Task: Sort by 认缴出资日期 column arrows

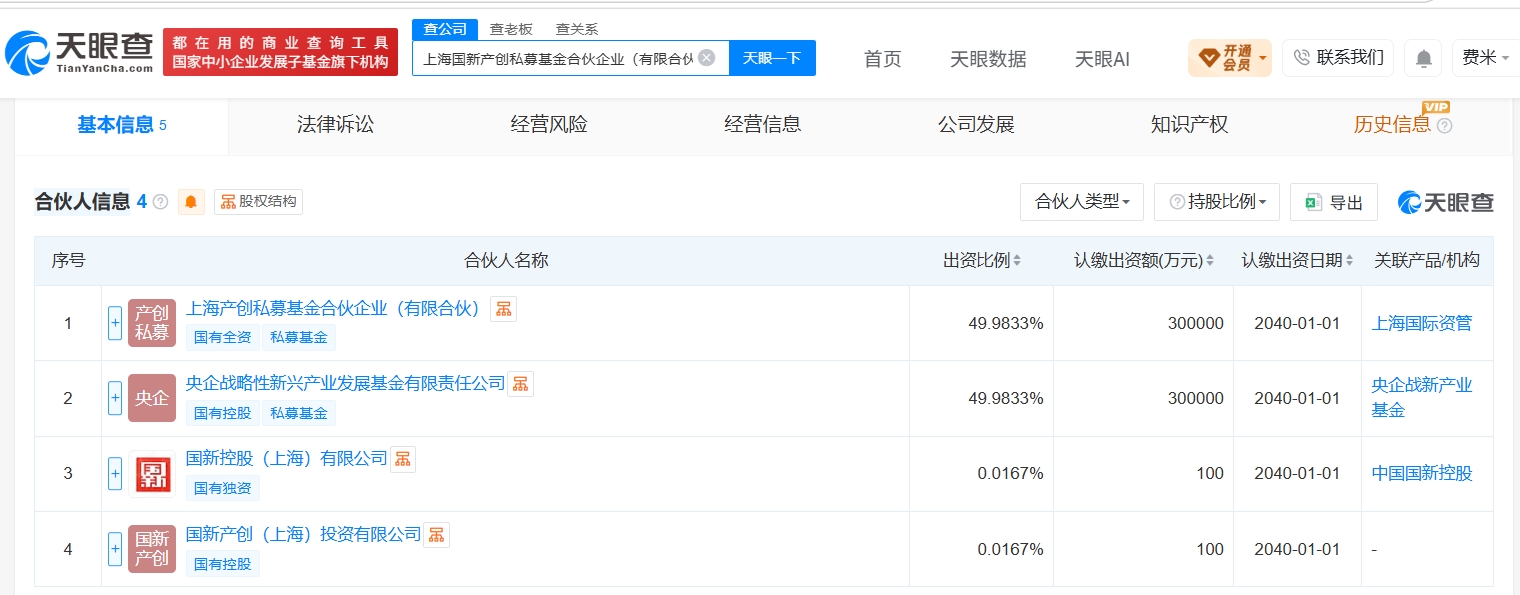Action: (1350, 261)
